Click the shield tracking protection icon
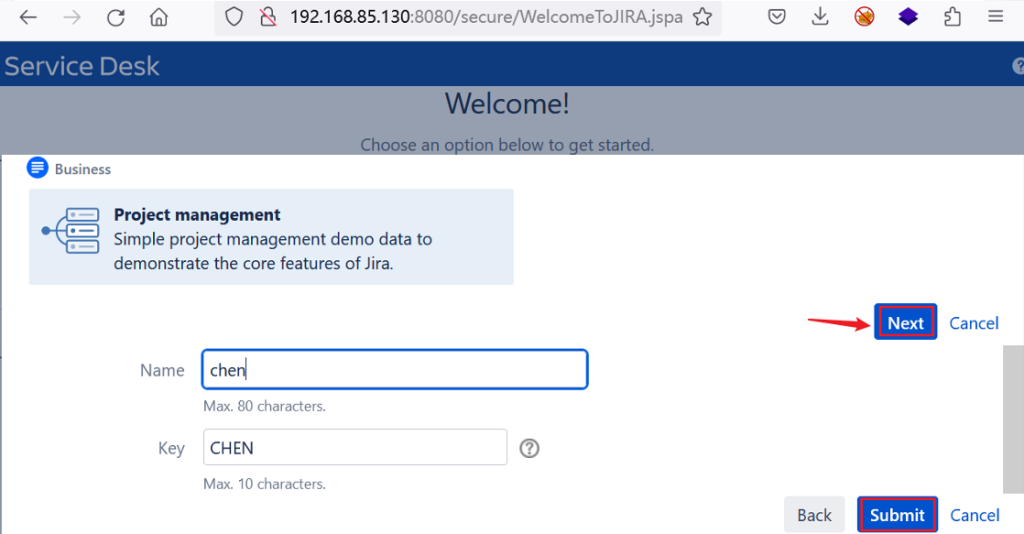The width and height of the screenshot is (1024, 534). coord(234,17)
